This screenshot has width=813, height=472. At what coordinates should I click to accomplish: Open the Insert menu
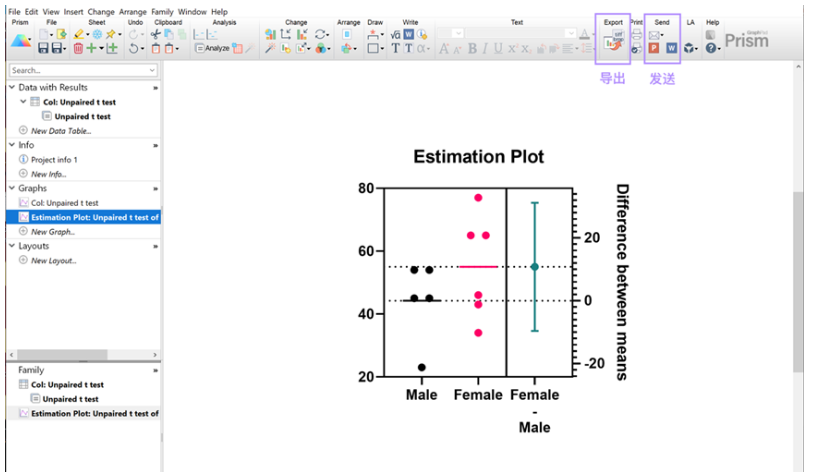tap(73, 11)
